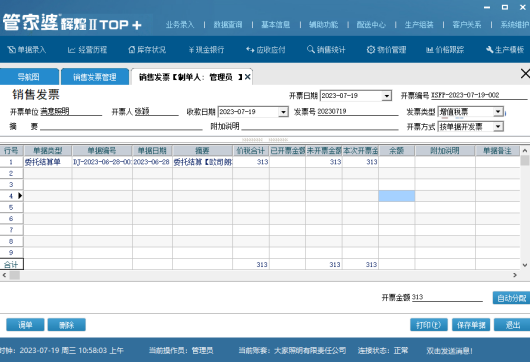The image size is (530, 362).
Task: Click the 打印(P) button
Action: [429, 325]
